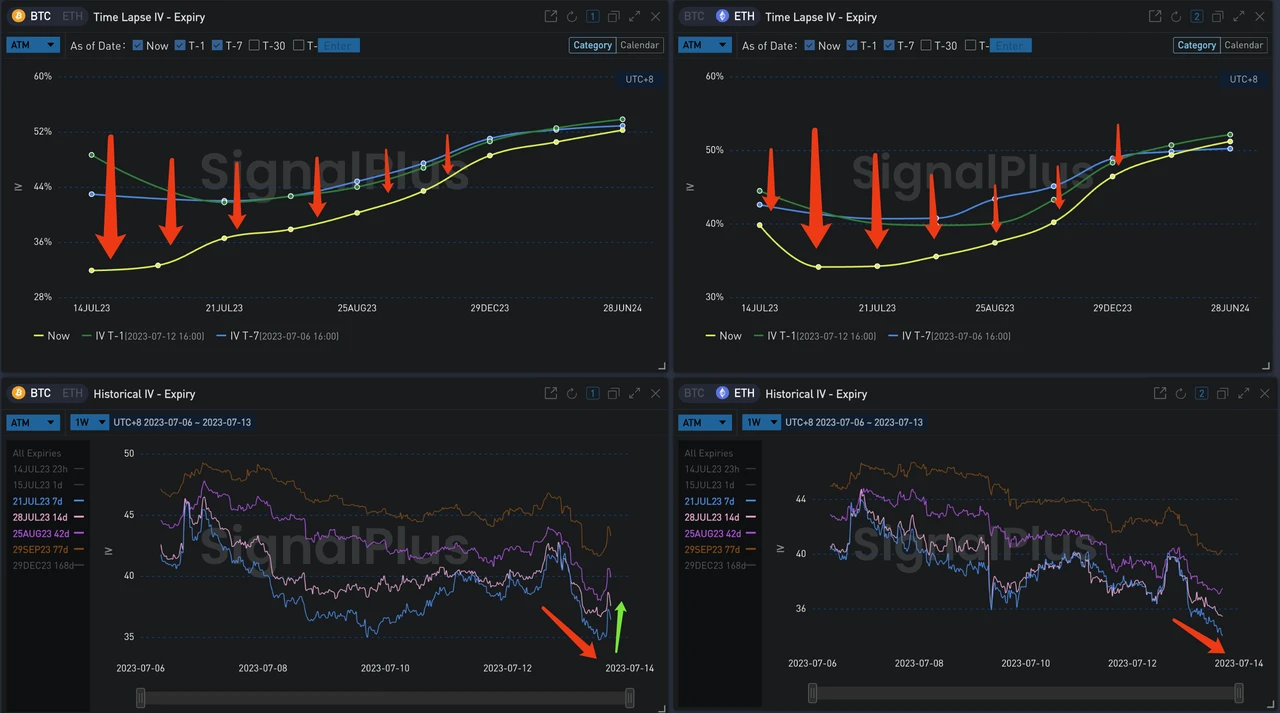This screenshot has width=1280, height=713.
Task: Switch to Calendar view in BTC Time Lapse
Action: (x=639, y=45)
